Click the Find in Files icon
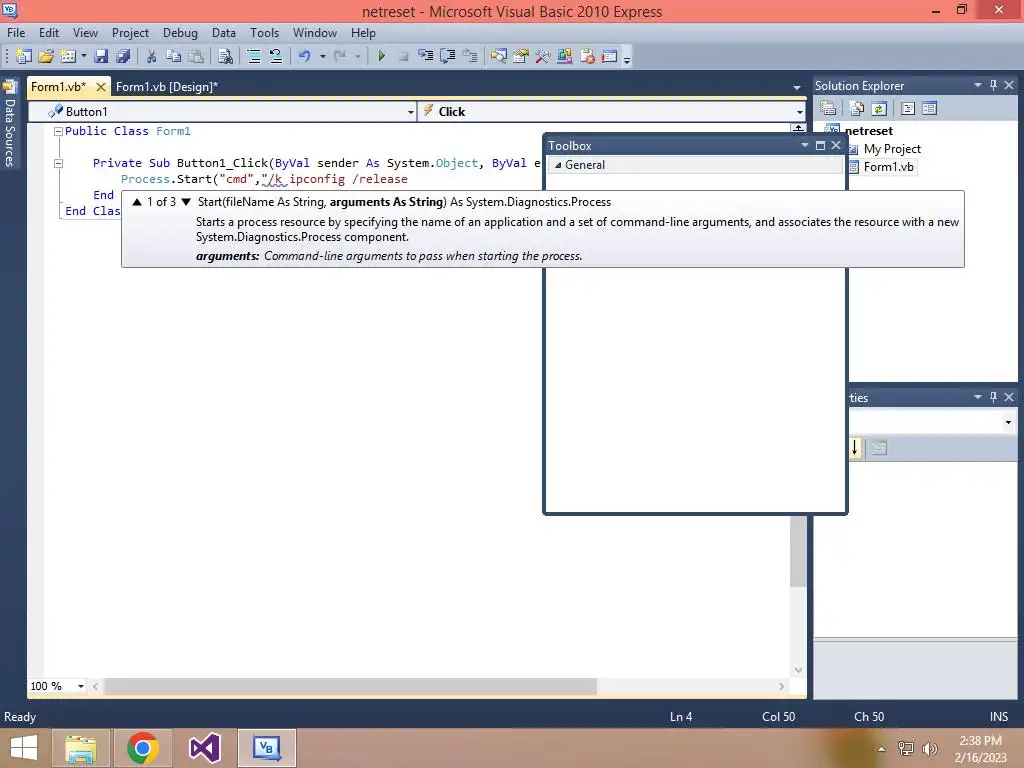1024x768 pixels. pyautogui.click(x=225, y=56)
